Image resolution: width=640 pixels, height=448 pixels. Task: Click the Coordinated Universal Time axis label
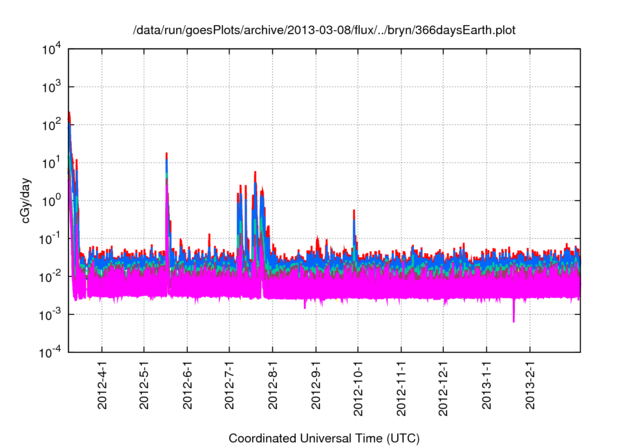tap(323, 438)
